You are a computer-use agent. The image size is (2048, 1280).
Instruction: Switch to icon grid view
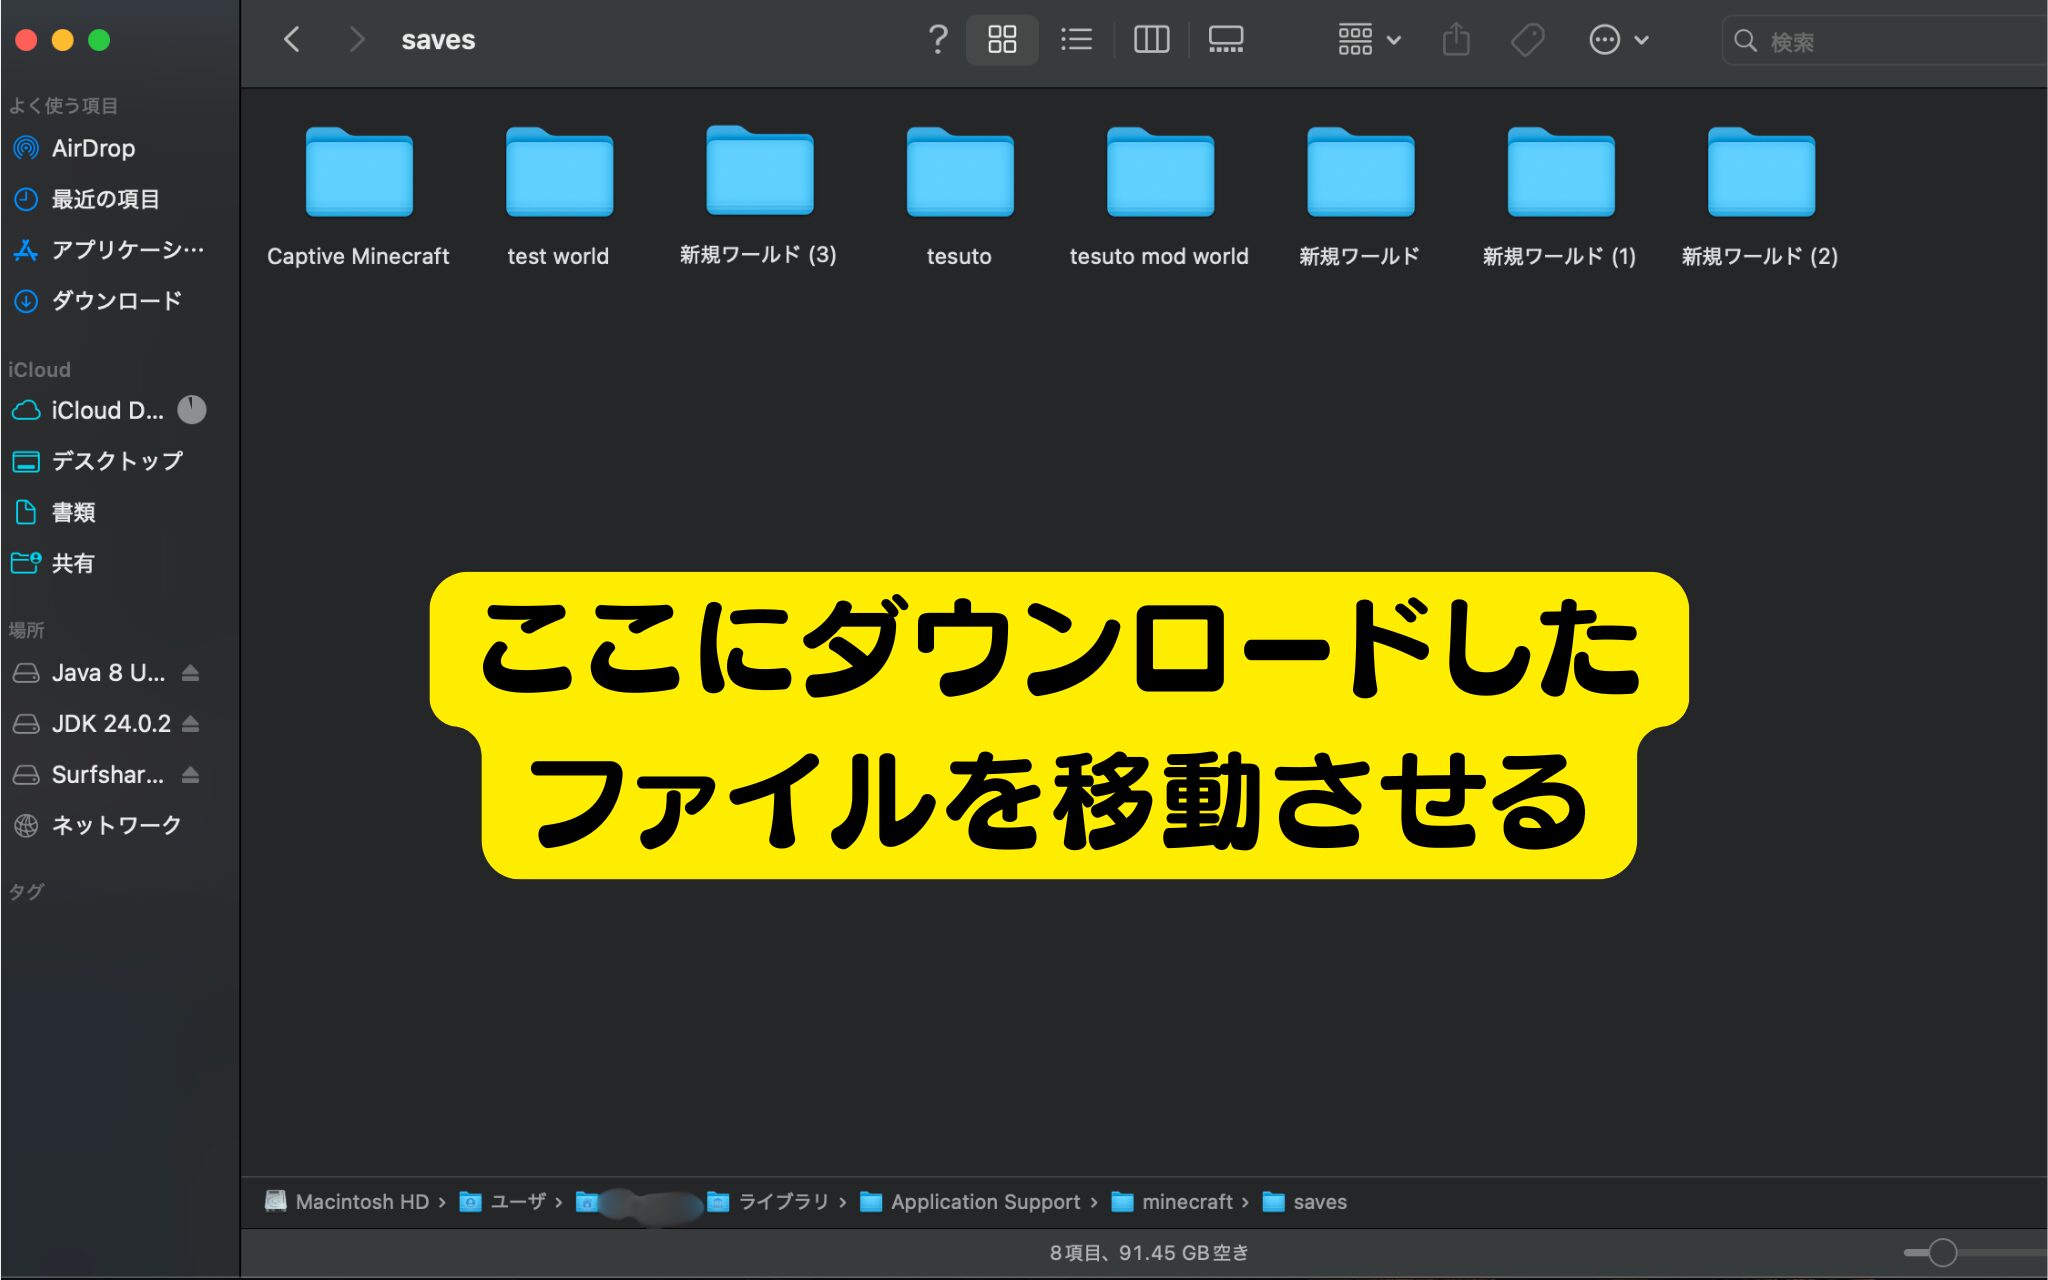[1002, 40]
